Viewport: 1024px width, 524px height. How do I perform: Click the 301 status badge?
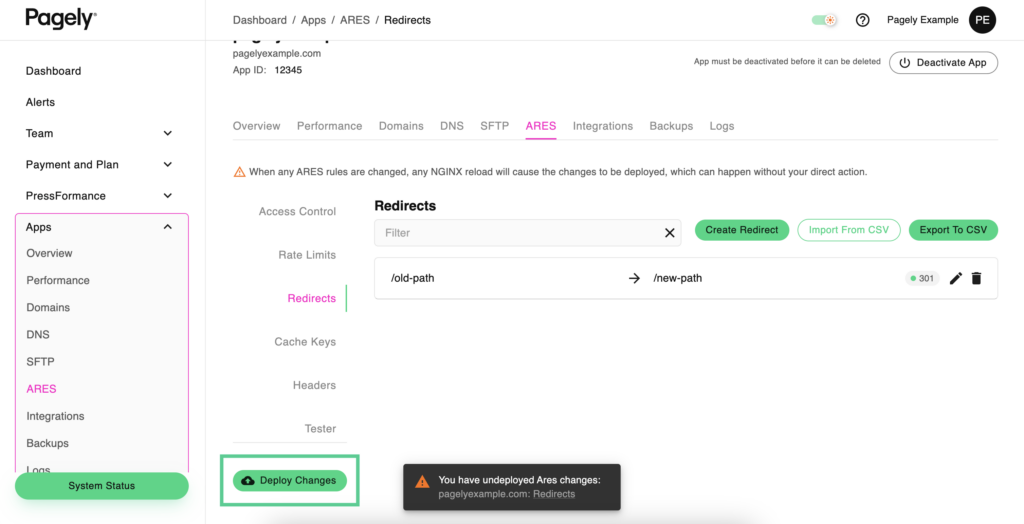[x=922, y=278]
